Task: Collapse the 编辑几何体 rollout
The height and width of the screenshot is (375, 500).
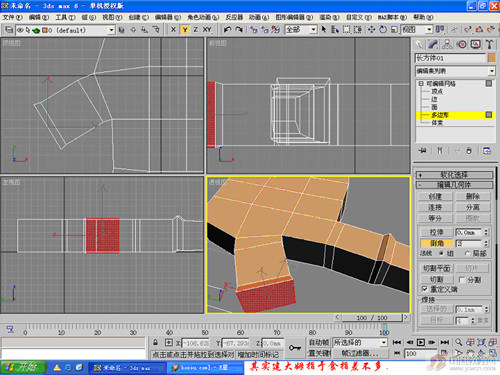Action: tap(454, 185)
